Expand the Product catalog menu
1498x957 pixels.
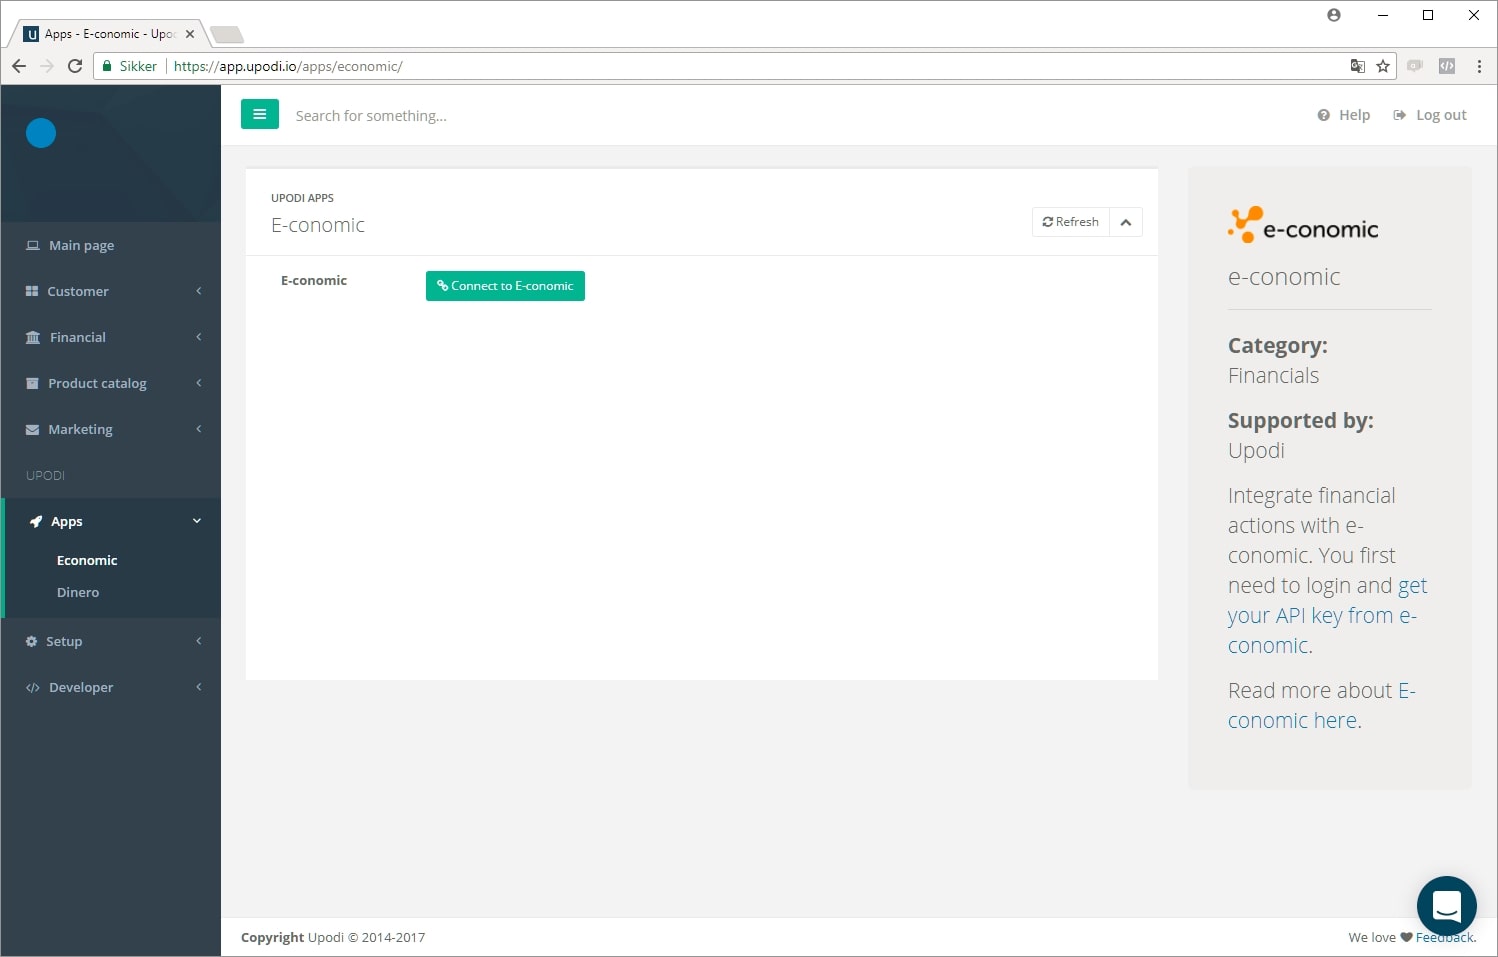[110, 383]
